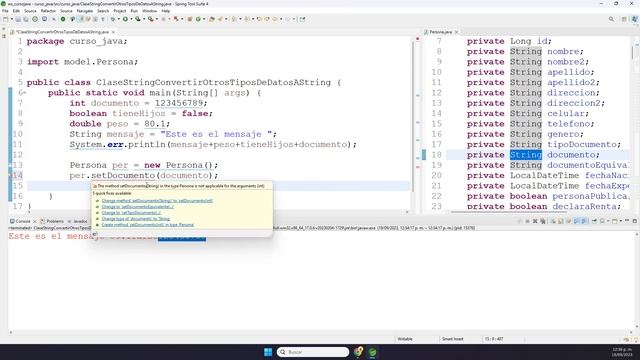Open the File menu

(x=5, y=11)
